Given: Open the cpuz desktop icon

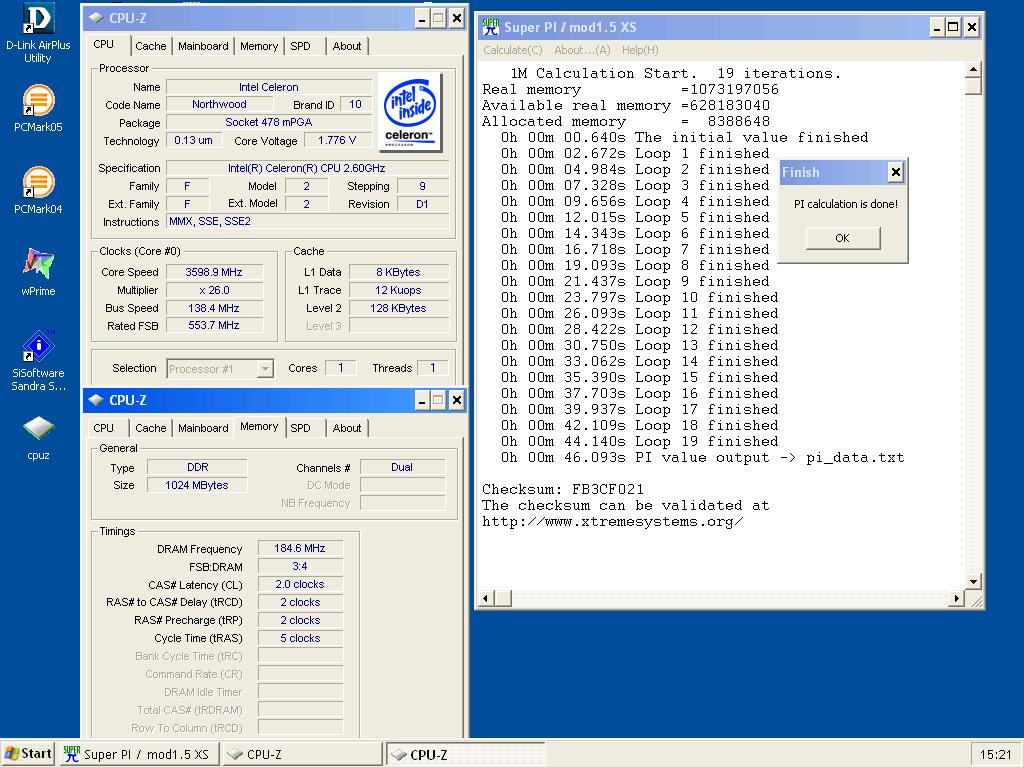Looking at the screenshot, I should (38, 438).
